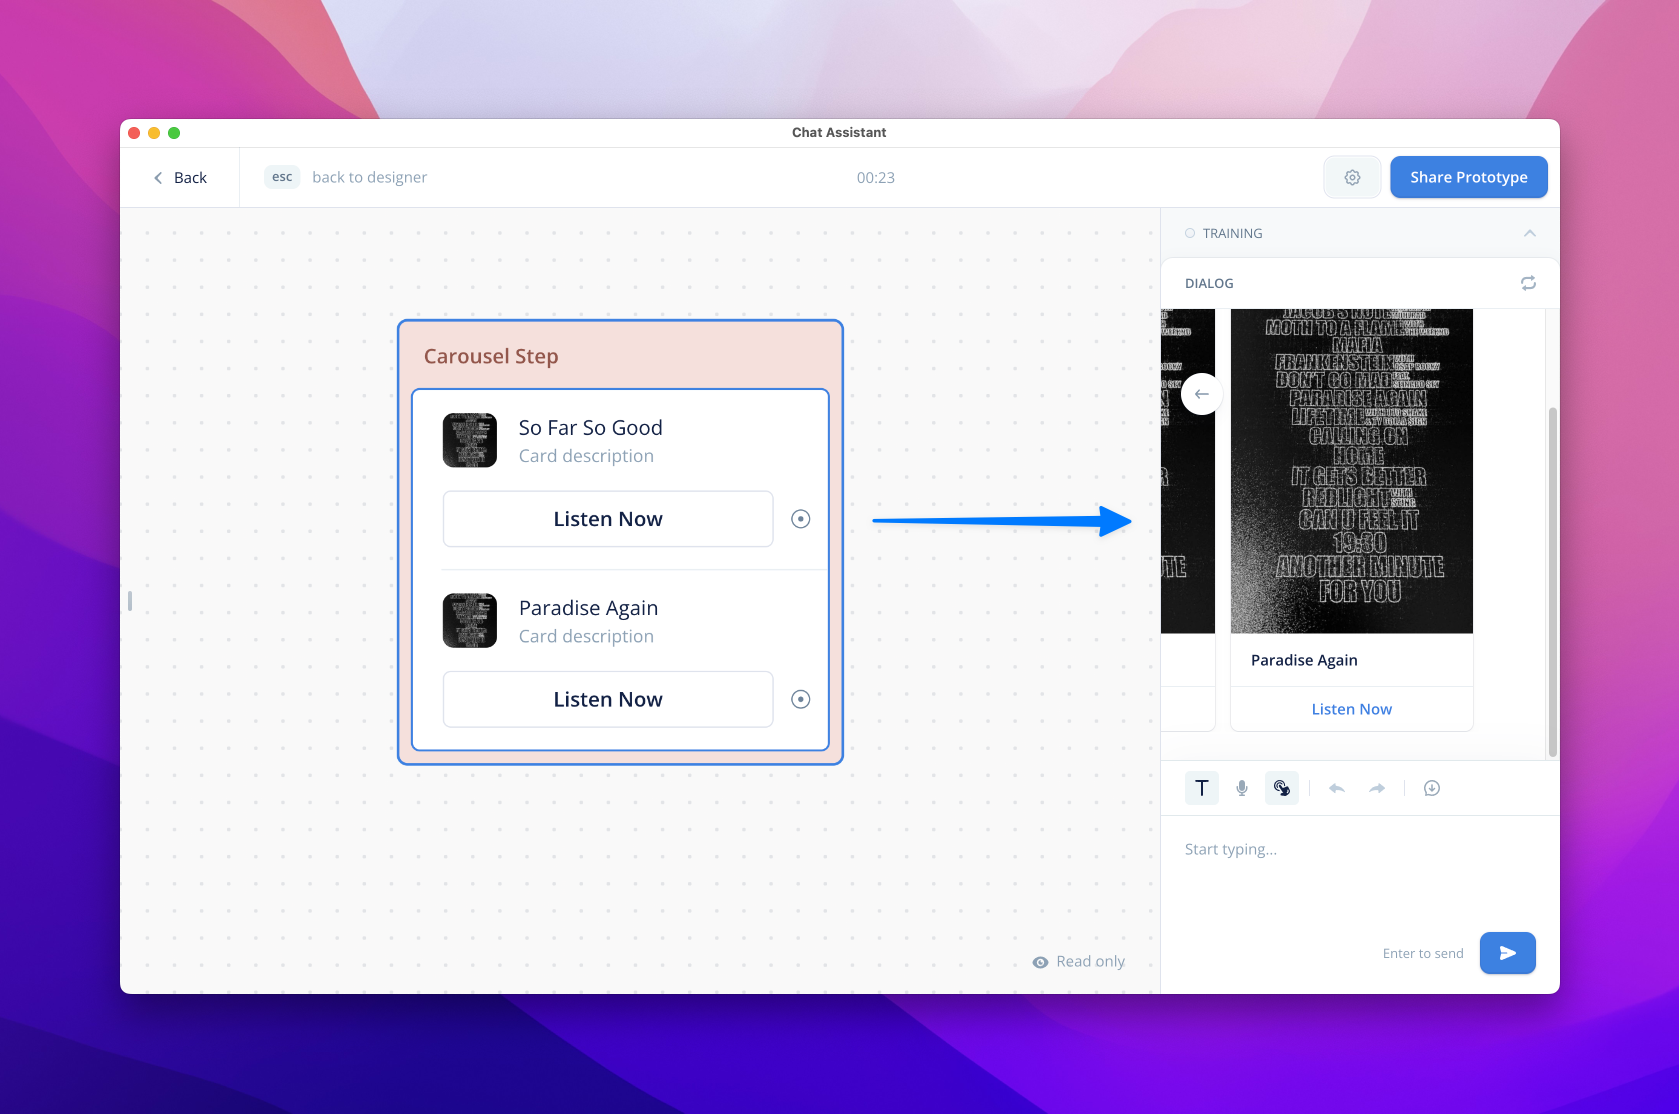Send message with blue arrow button
Viewport: 1679px width, 1114px height.
point(1507,953)
